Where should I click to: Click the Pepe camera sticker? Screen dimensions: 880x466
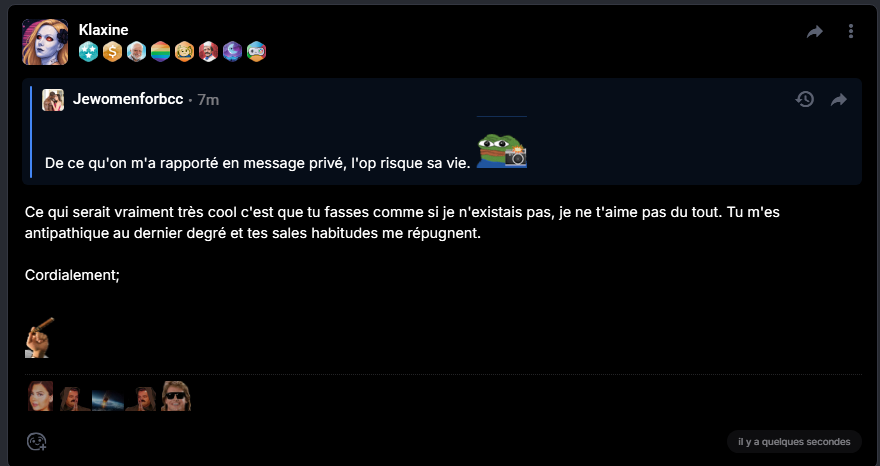[502, 150]
